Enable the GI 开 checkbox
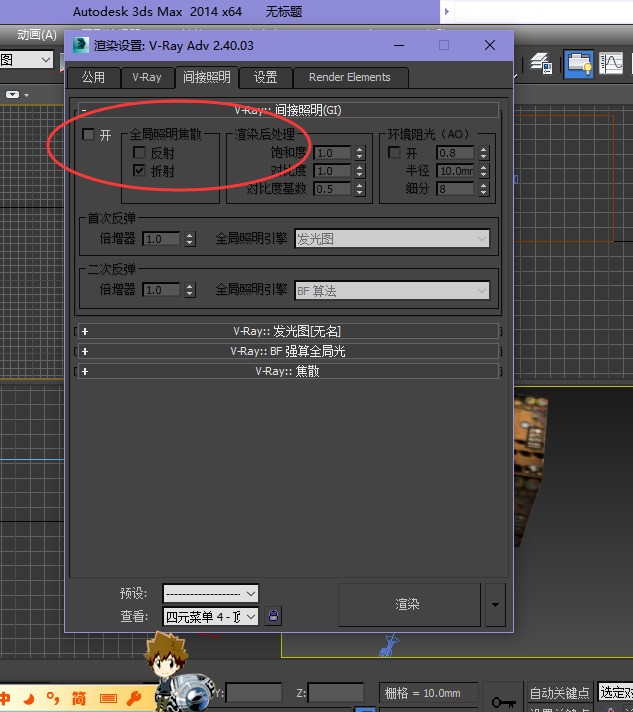 [x=88, y=134]
